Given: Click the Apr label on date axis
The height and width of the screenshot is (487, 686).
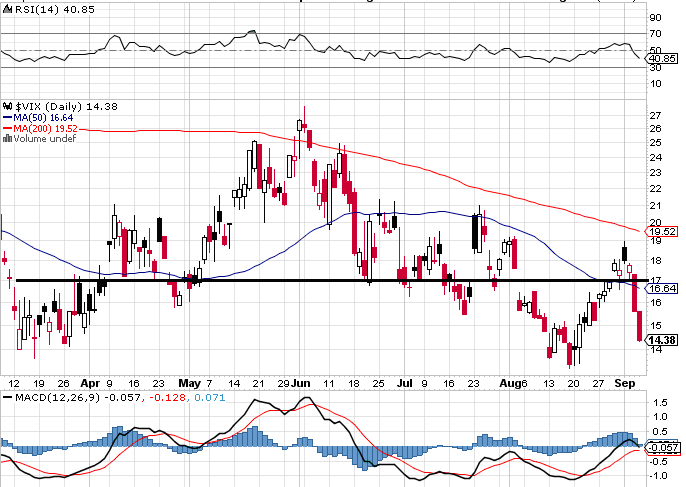Looking at the screenshot, I should point(90,381).
